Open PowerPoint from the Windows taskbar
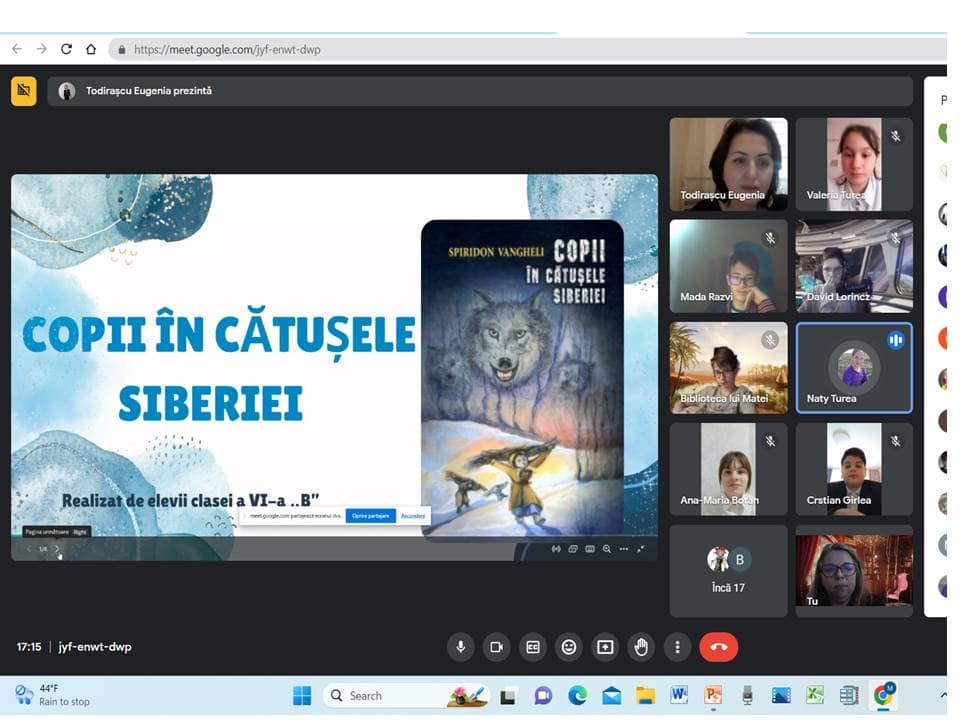The height and width of the screenshot is (720, 960). pyautogui.click(x=713, y=696)
